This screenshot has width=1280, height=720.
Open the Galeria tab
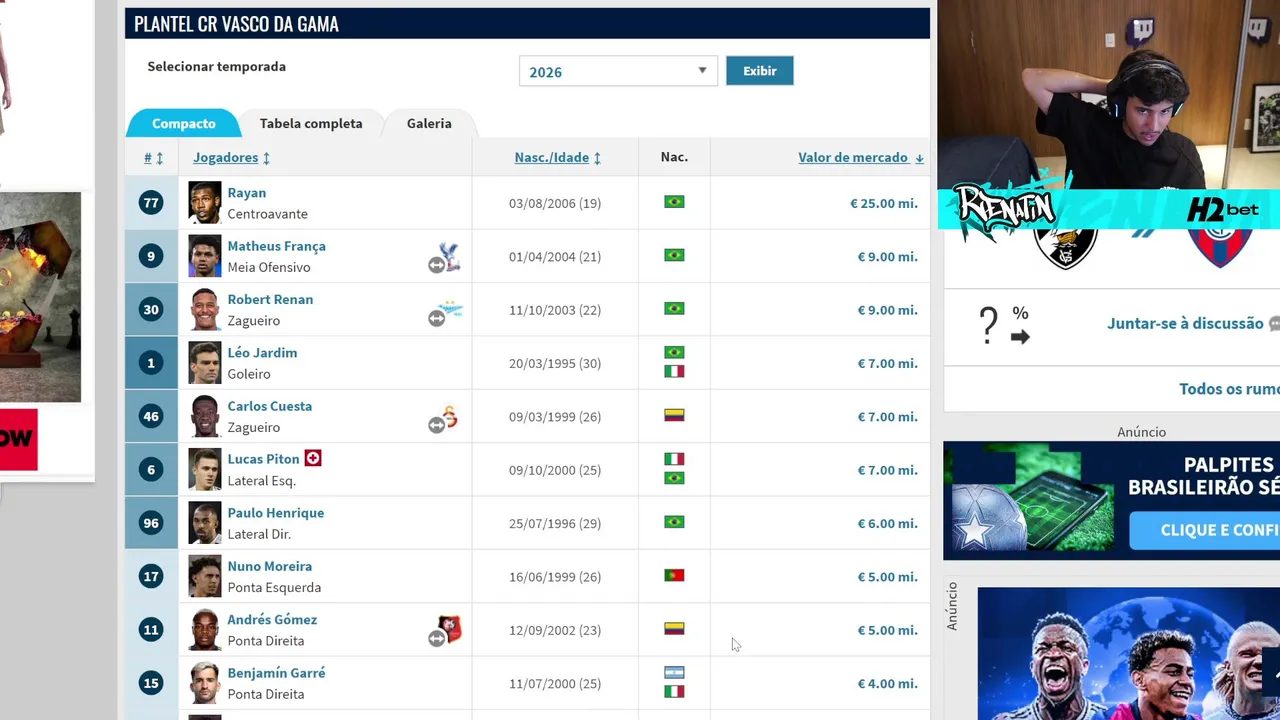pyautogui.click(x=429, y=123)
